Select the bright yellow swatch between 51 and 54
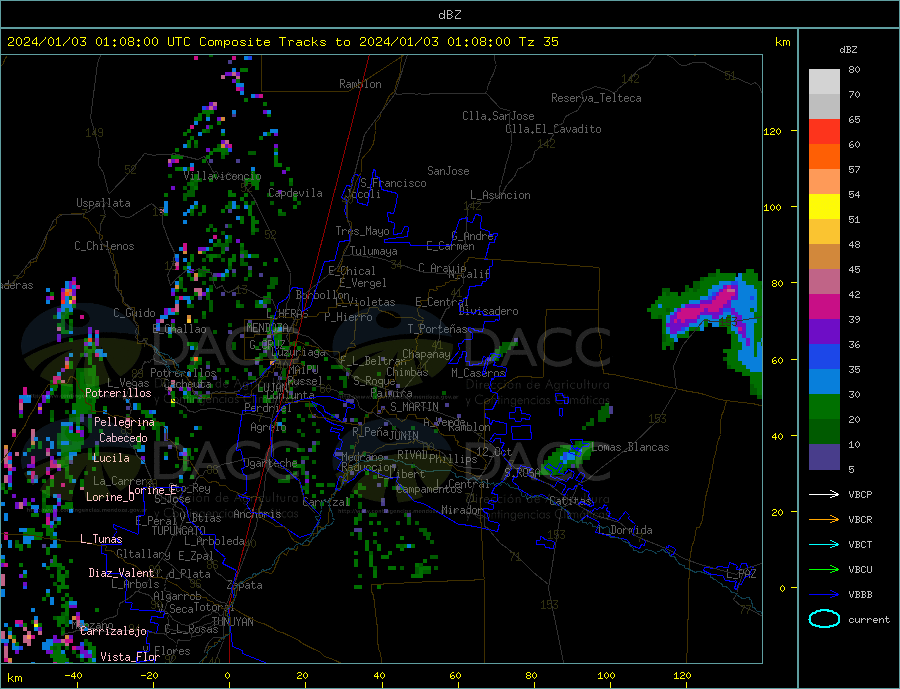This screenshot has height=689, width=900. (824, 207)
